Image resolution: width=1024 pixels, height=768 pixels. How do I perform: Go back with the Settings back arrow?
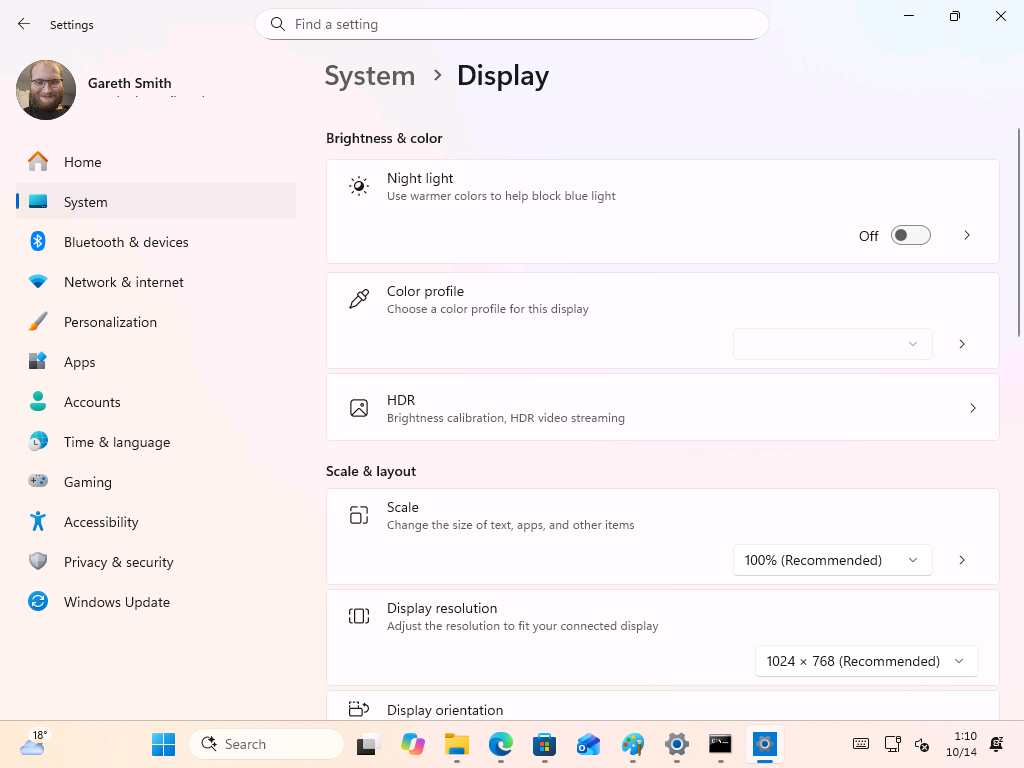click(x=24, y=24)
